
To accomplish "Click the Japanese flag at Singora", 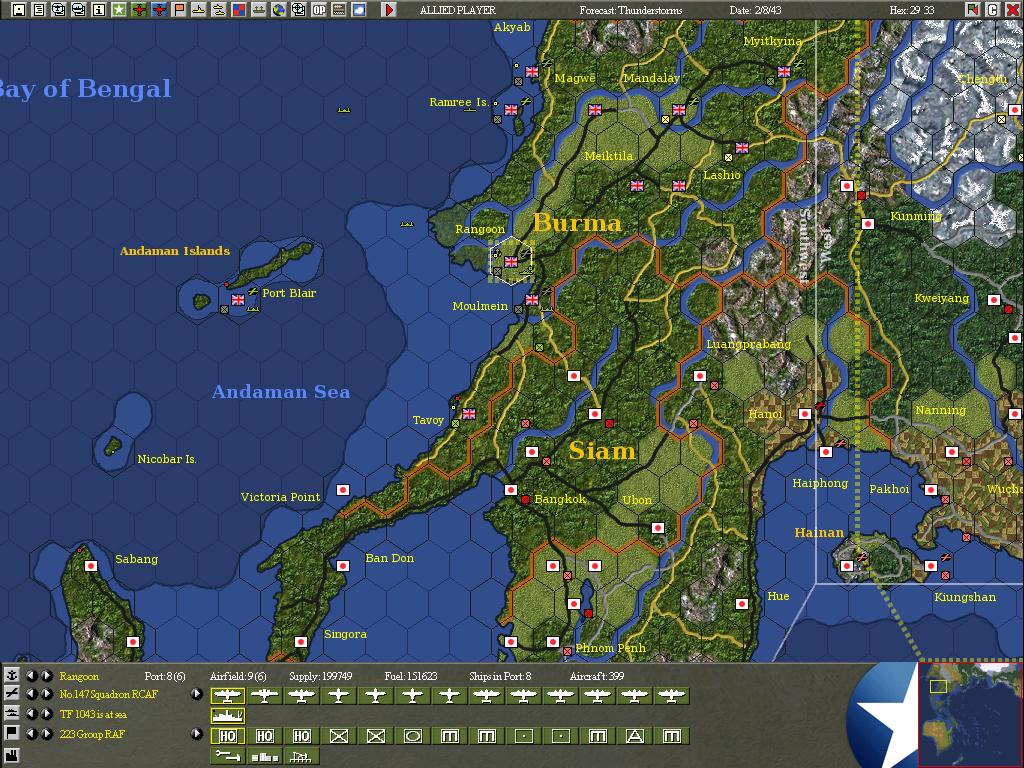I will (x=301, y=641).
